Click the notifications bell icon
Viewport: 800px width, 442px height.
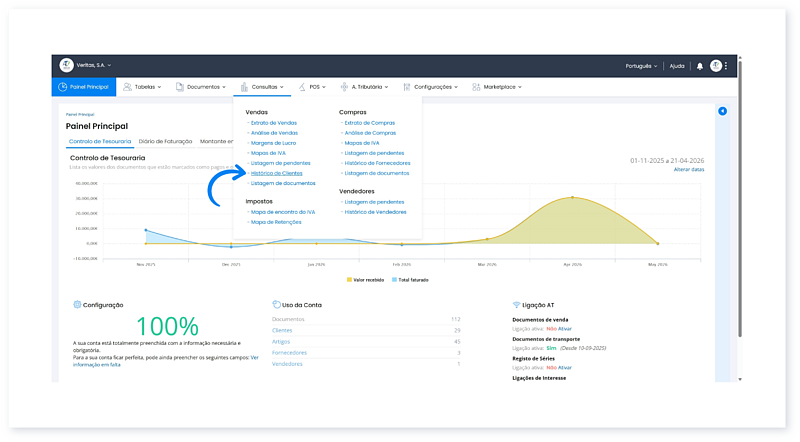click(x=700, y=66)
